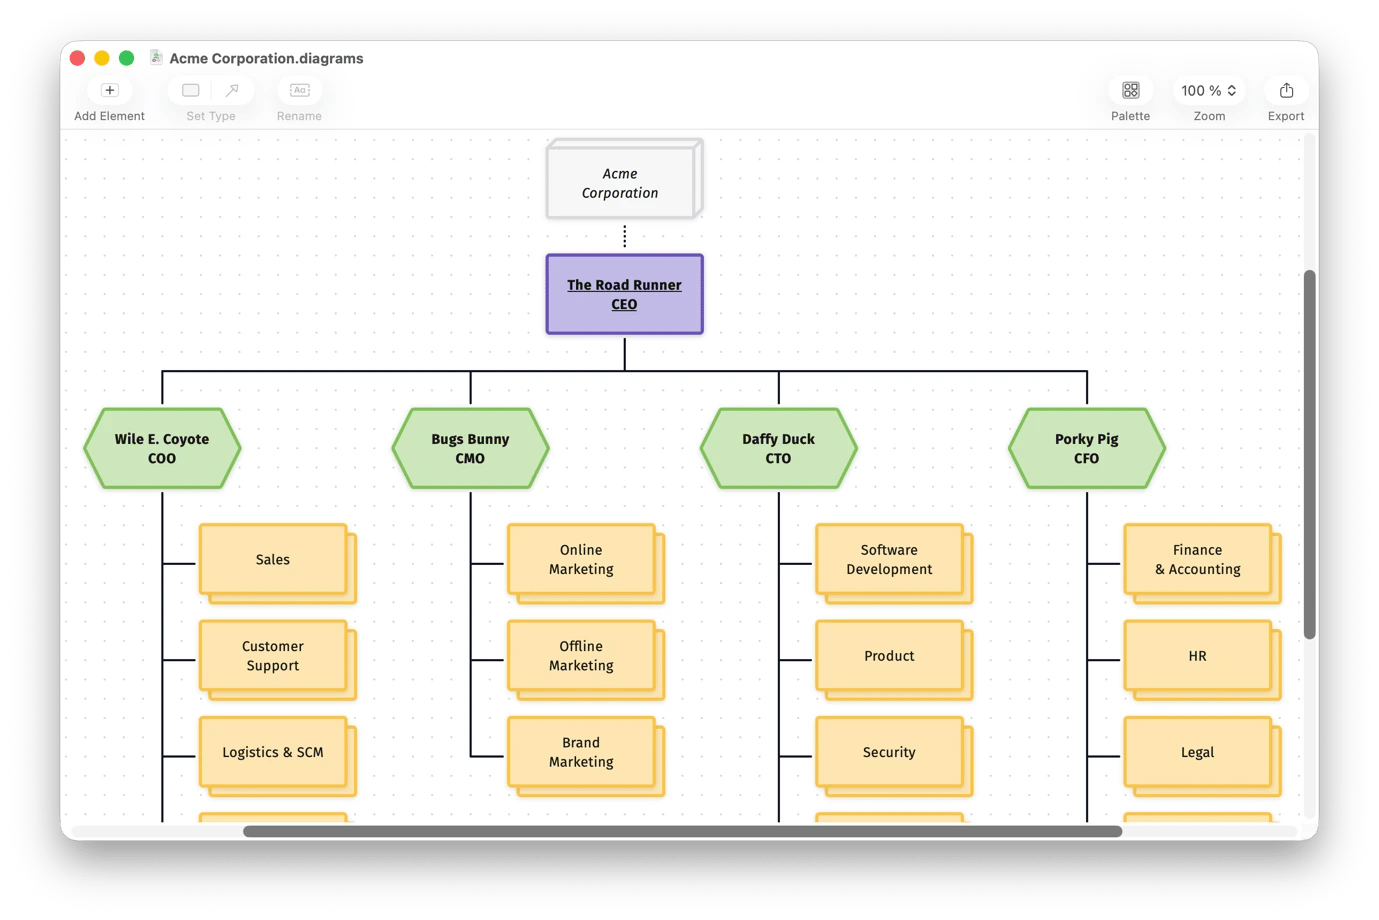Select the Online Marketing box
The width and height of the screenshot is (1379, 920).
point(585,563)
